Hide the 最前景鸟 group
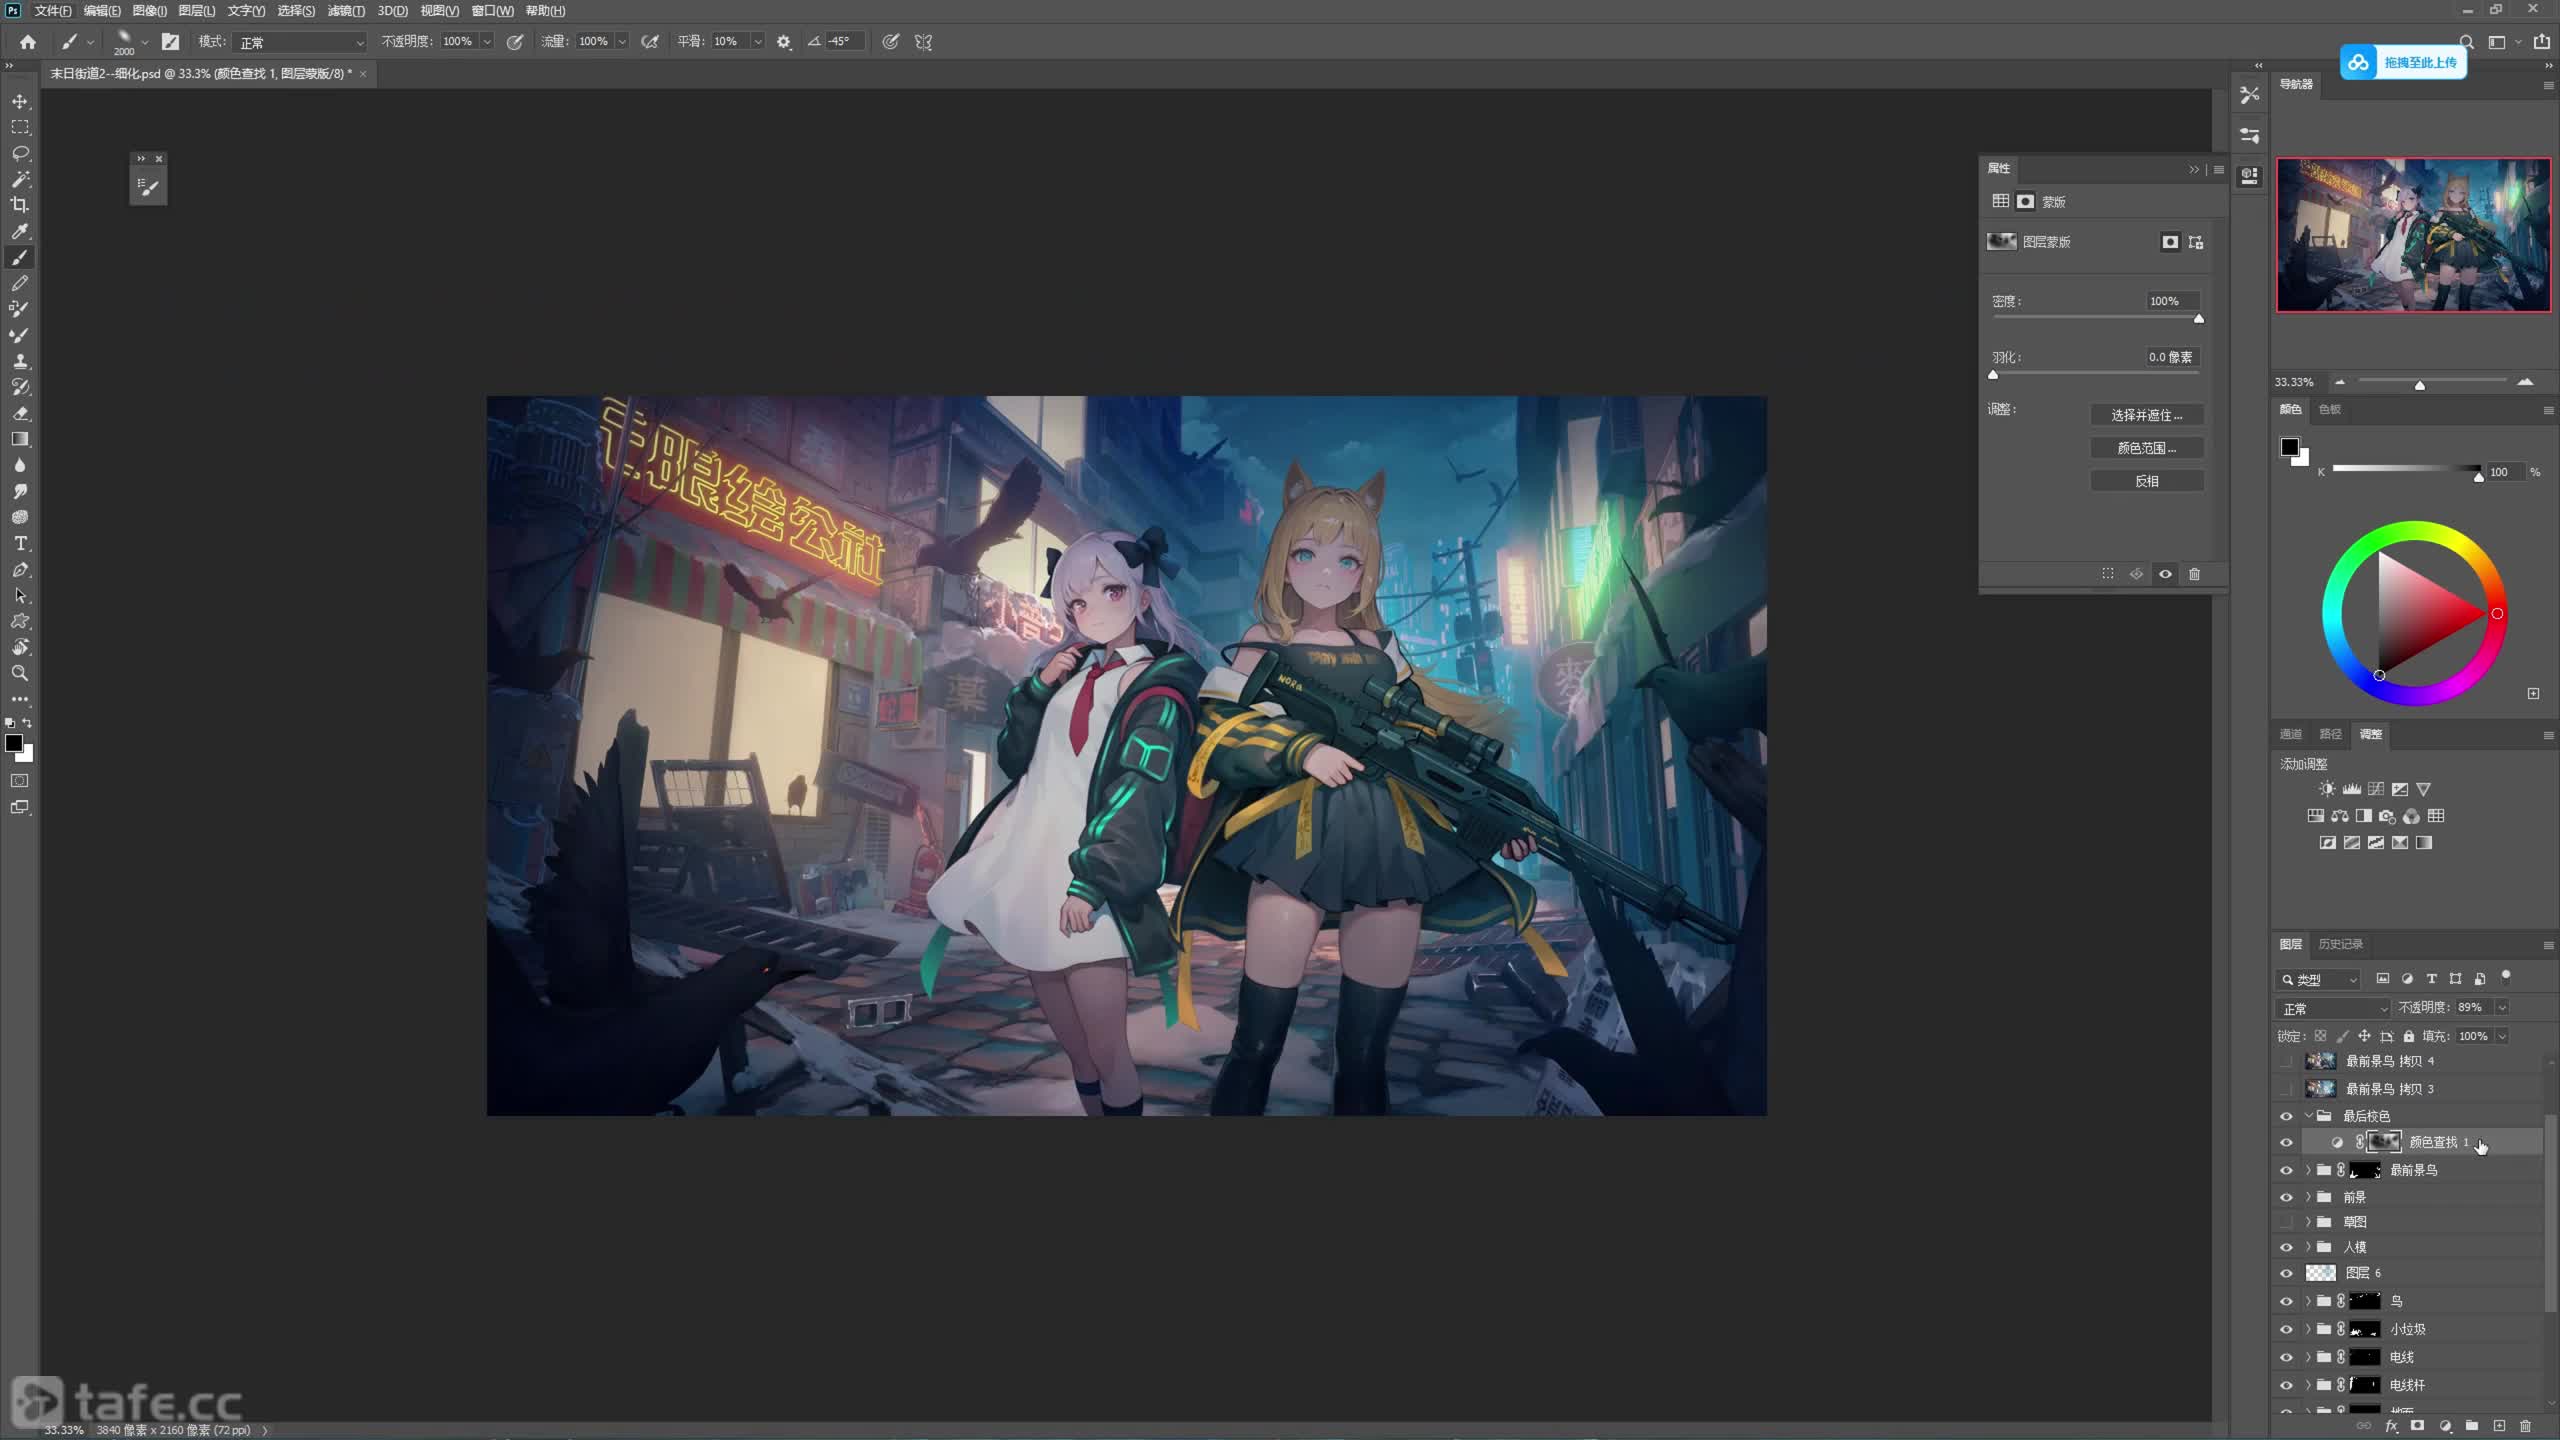2560x1440 pixels. pos(2286,1170)
